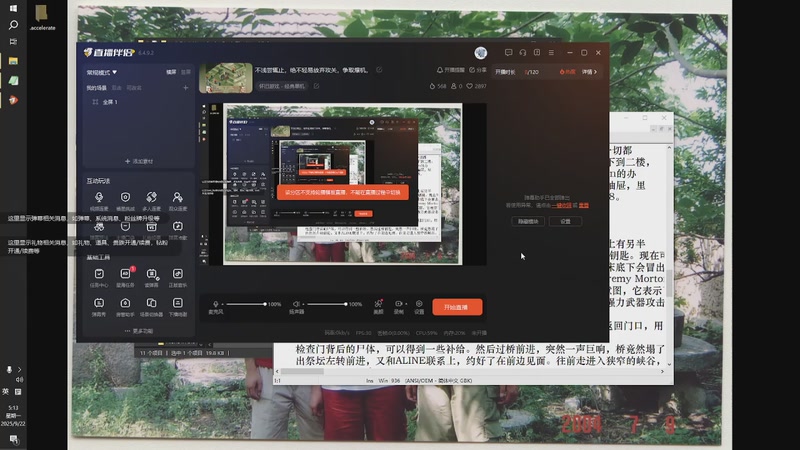Click the speaker volume slider handle

click(x=345, y=304)
